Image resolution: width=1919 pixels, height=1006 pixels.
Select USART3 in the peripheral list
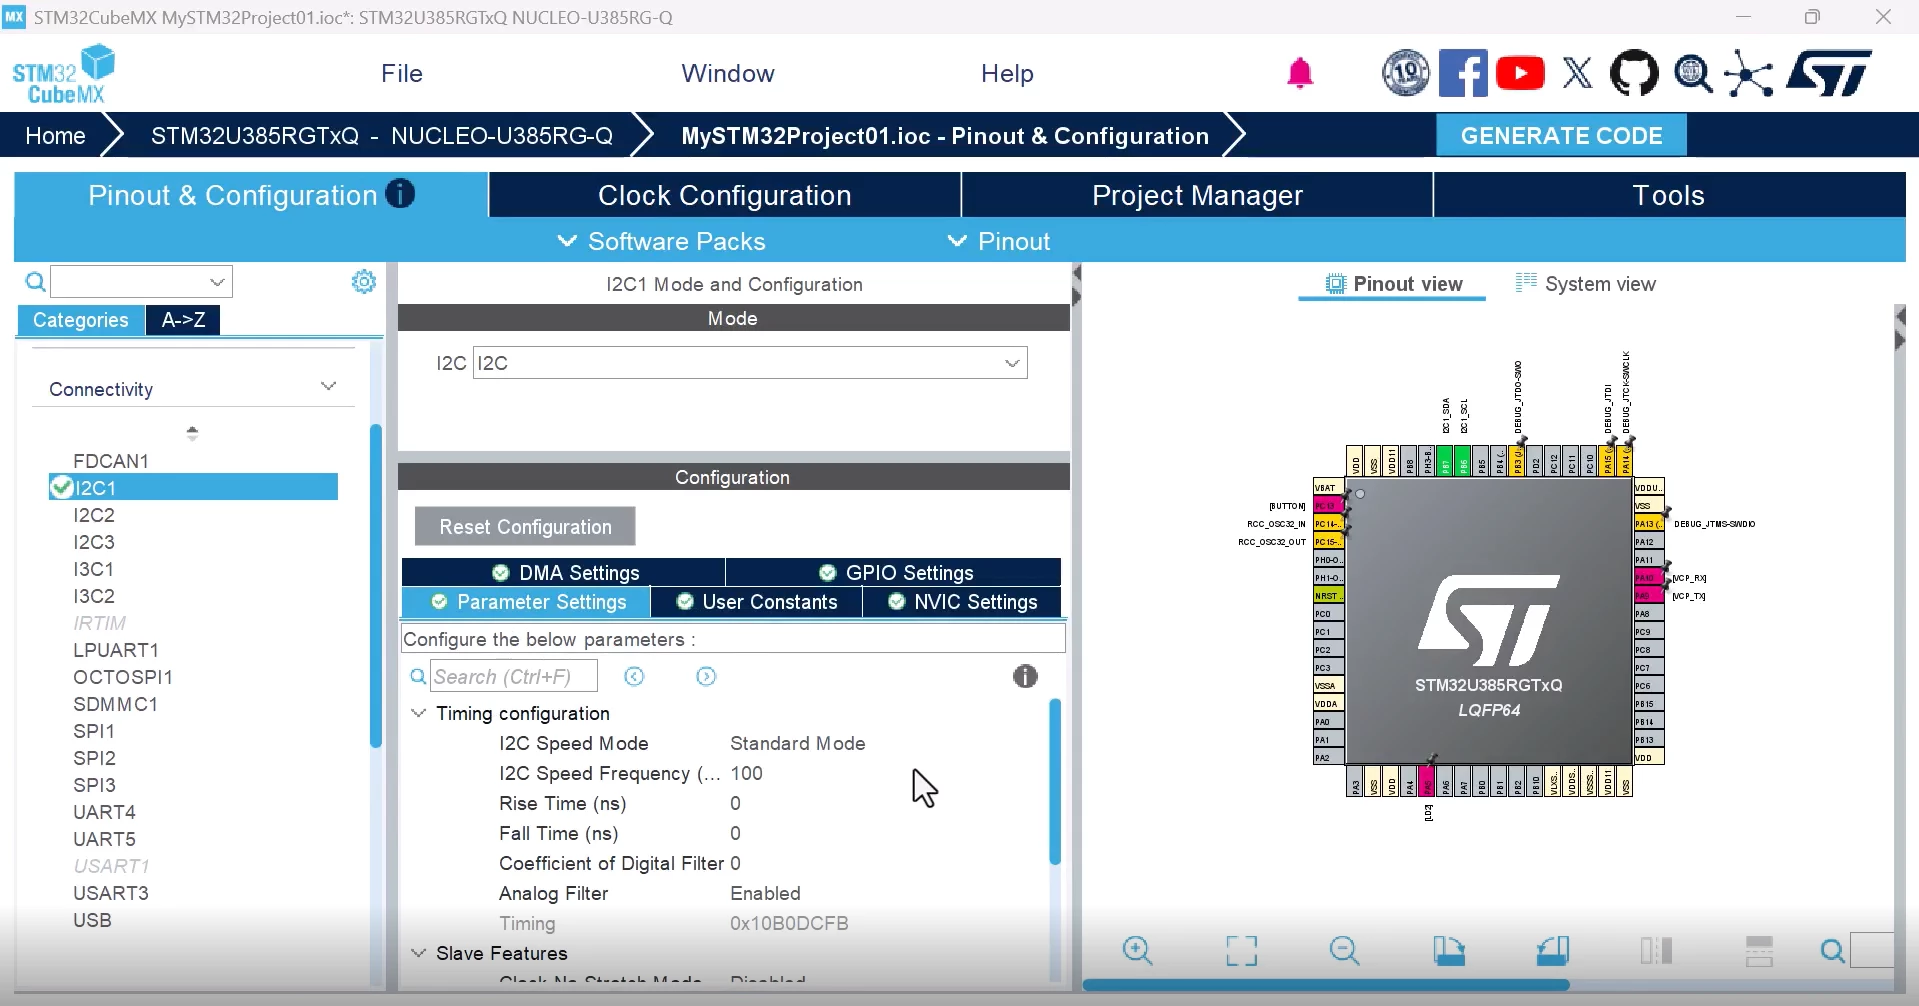[111, 893]
